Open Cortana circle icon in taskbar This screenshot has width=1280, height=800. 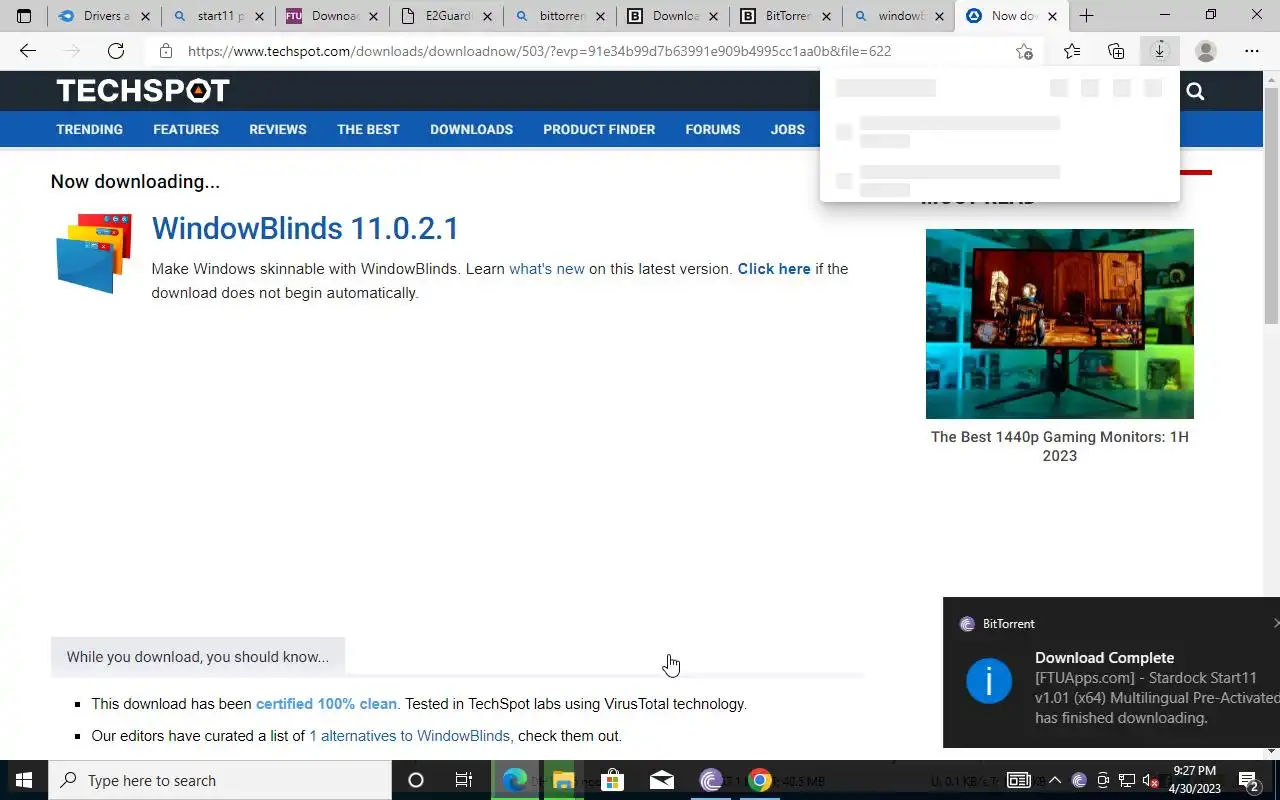416,780
